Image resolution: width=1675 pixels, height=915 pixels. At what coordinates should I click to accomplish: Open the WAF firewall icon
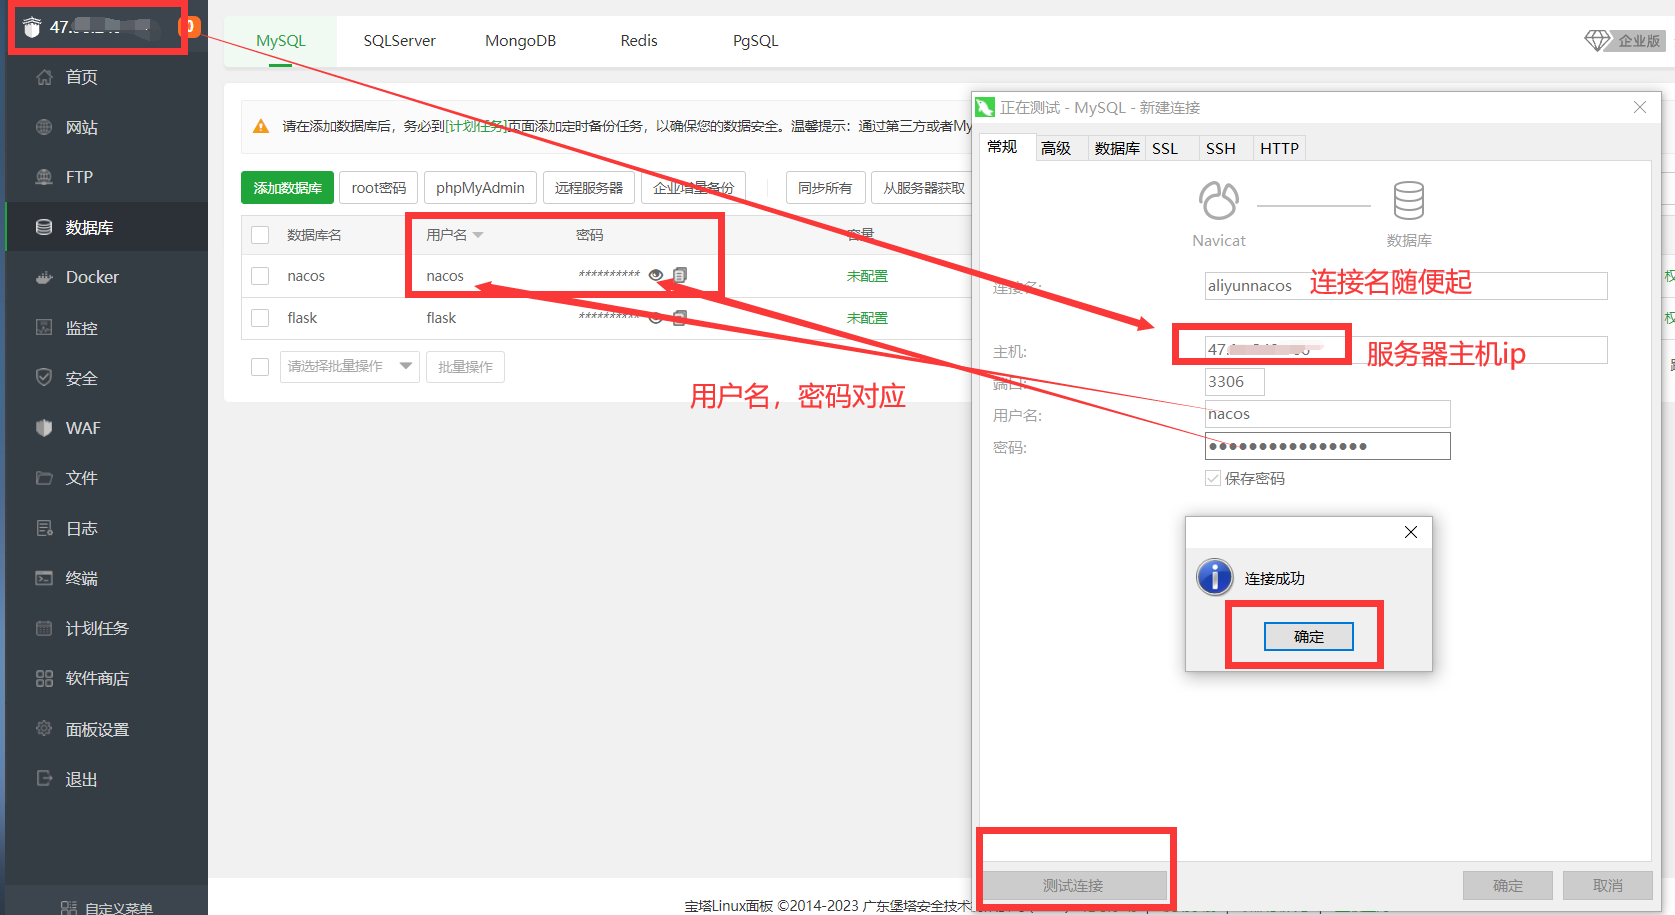(44, 427)
